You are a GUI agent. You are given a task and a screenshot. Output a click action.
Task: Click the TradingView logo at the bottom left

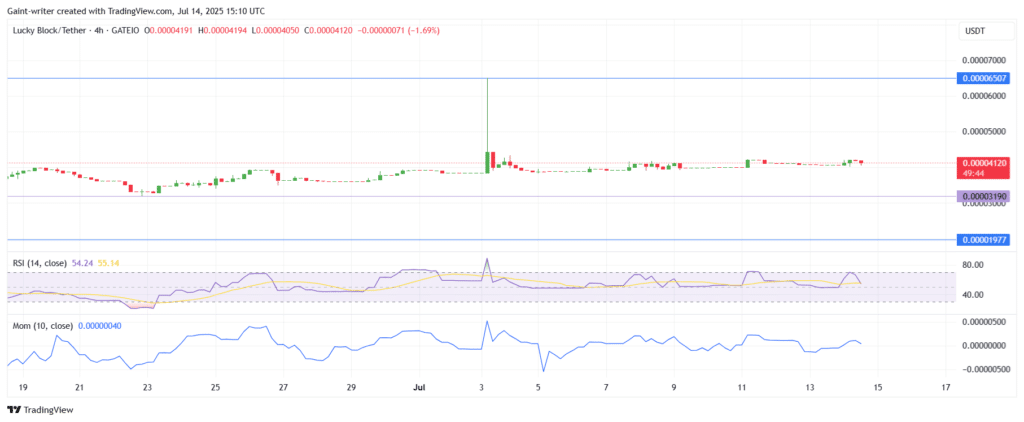click(40, 410)
